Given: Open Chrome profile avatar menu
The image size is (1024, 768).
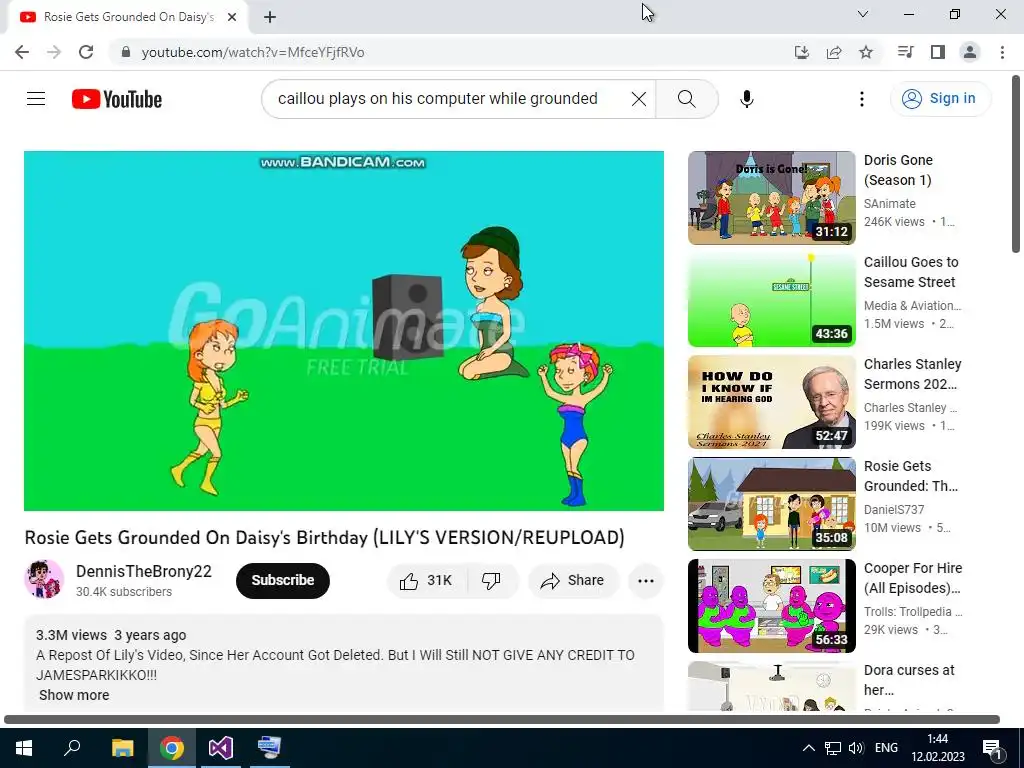Looking at the screenshot, I should pyautogui.click(x=970, y=52).
